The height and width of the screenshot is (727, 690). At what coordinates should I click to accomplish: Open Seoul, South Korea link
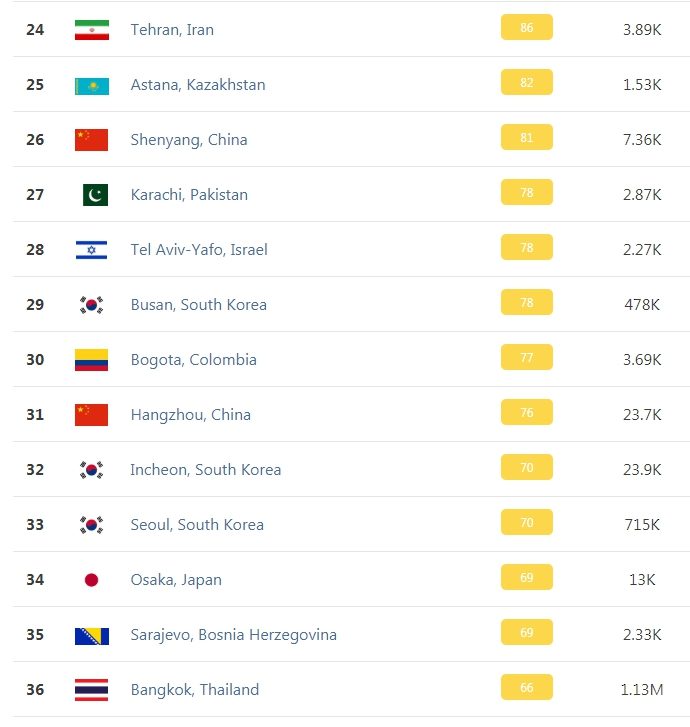197,524
